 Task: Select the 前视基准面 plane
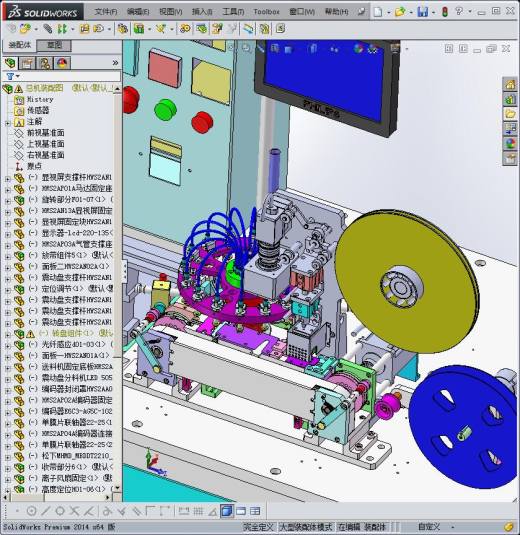[x=45, y=133]
